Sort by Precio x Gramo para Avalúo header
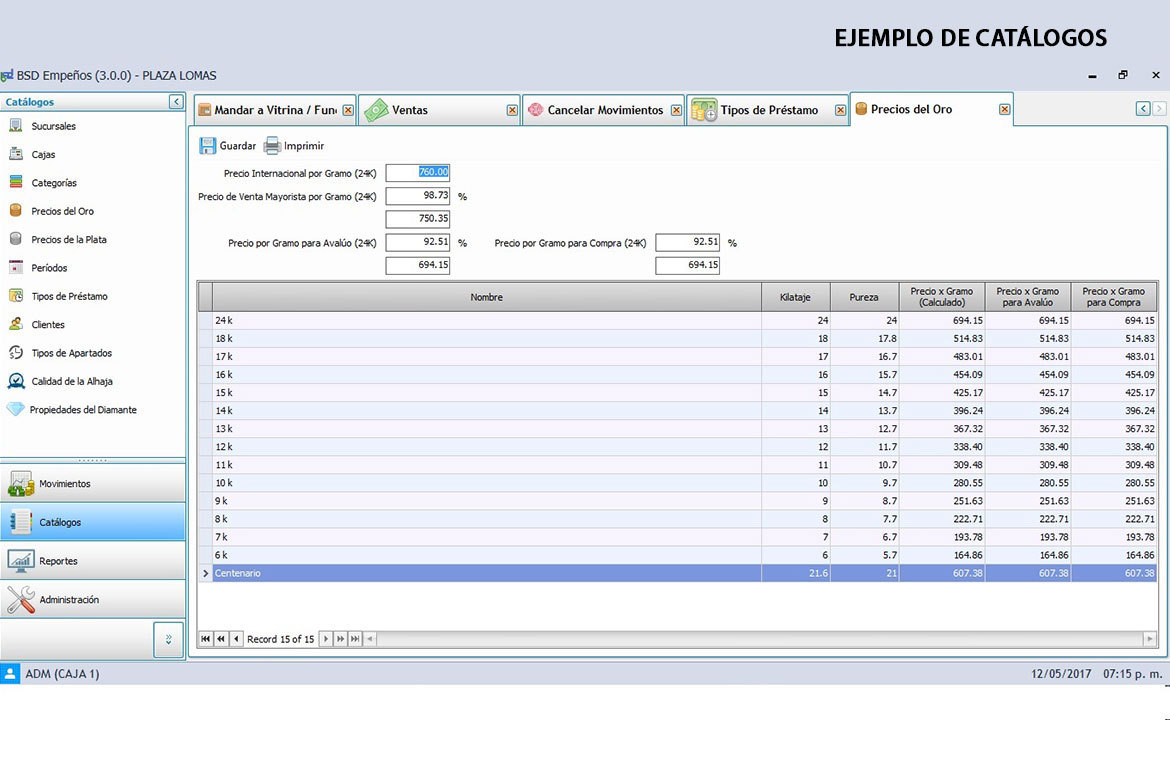The width and height of the screenshot is (1170, 780). pos(1027,297)
